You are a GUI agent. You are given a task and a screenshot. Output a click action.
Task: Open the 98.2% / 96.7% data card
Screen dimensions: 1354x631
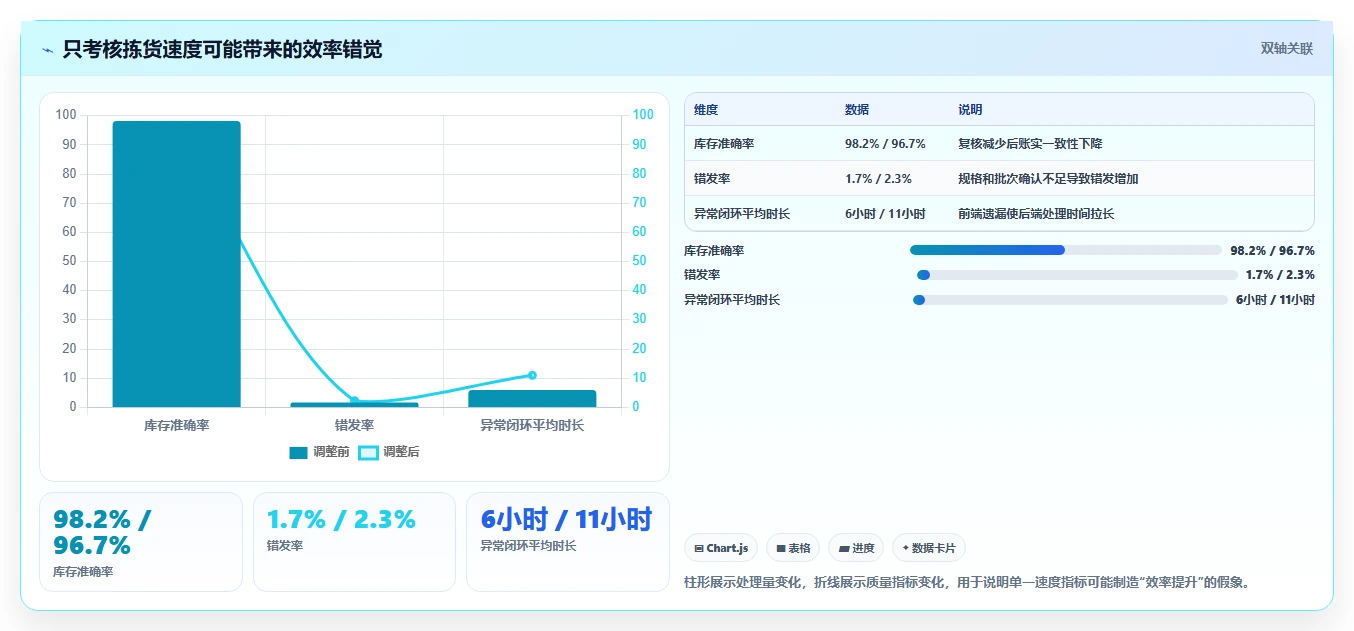(x=141, y=542)
